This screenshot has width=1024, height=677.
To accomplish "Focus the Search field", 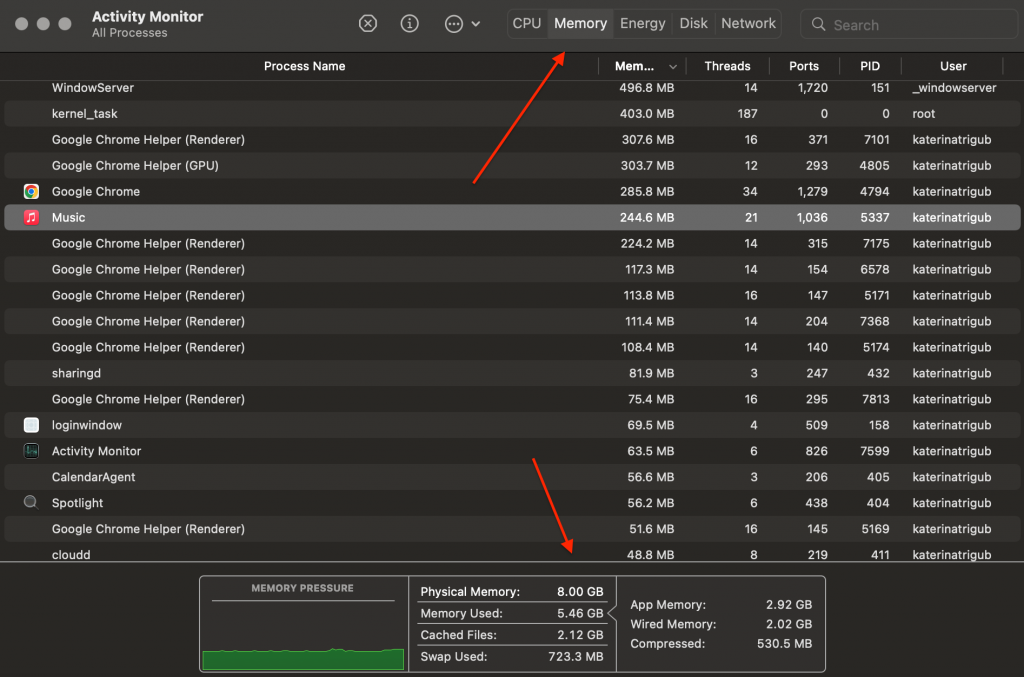I will pyautogui.click(x=909, y=25).
